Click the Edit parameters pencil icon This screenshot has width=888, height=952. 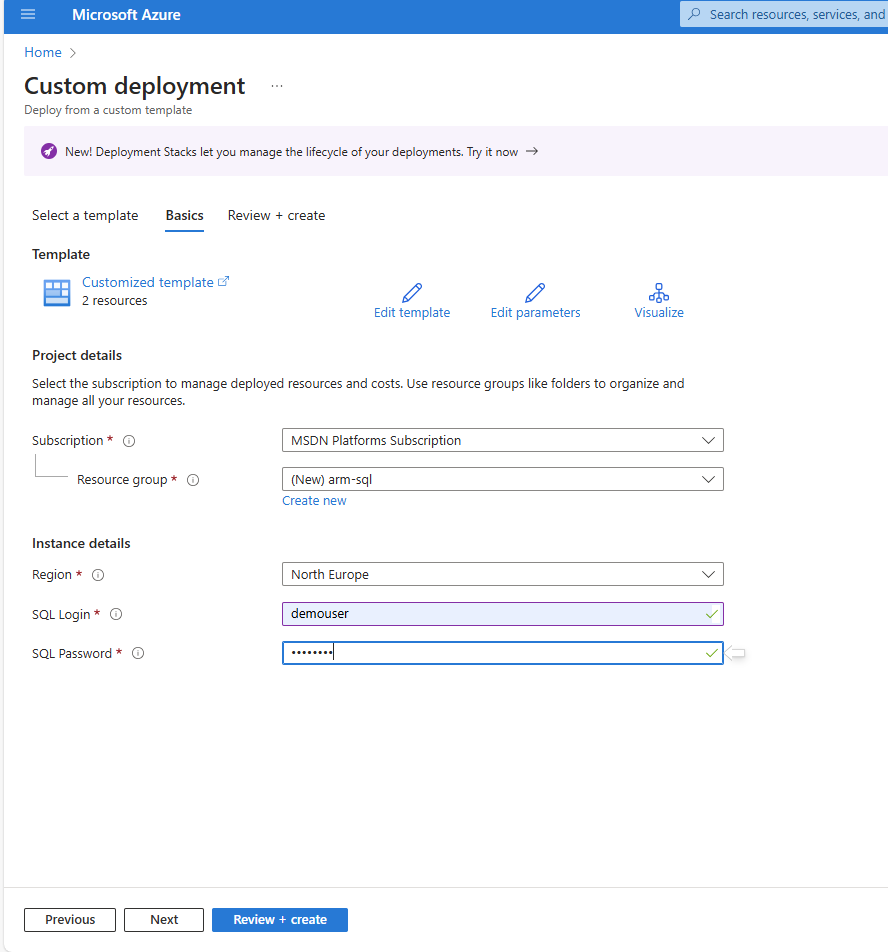tap(535, 293)
